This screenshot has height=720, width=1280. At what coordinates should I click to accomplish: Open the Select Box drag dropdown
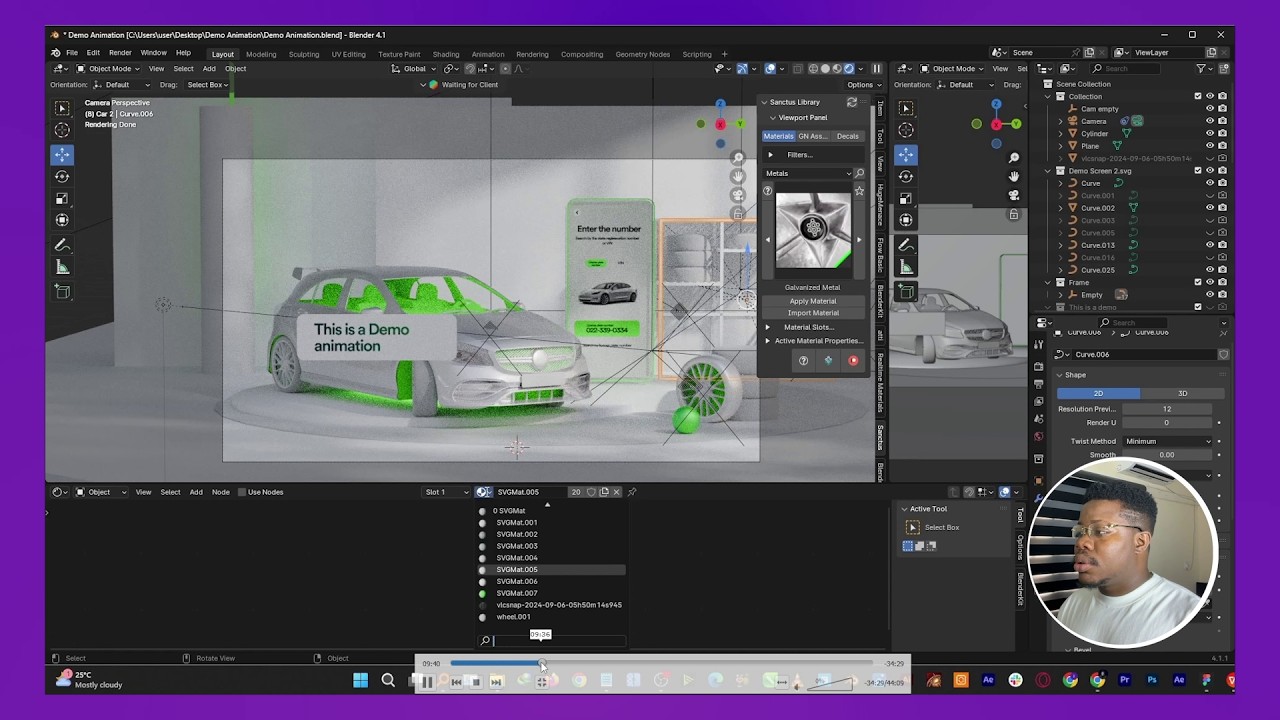pos(208,85)
